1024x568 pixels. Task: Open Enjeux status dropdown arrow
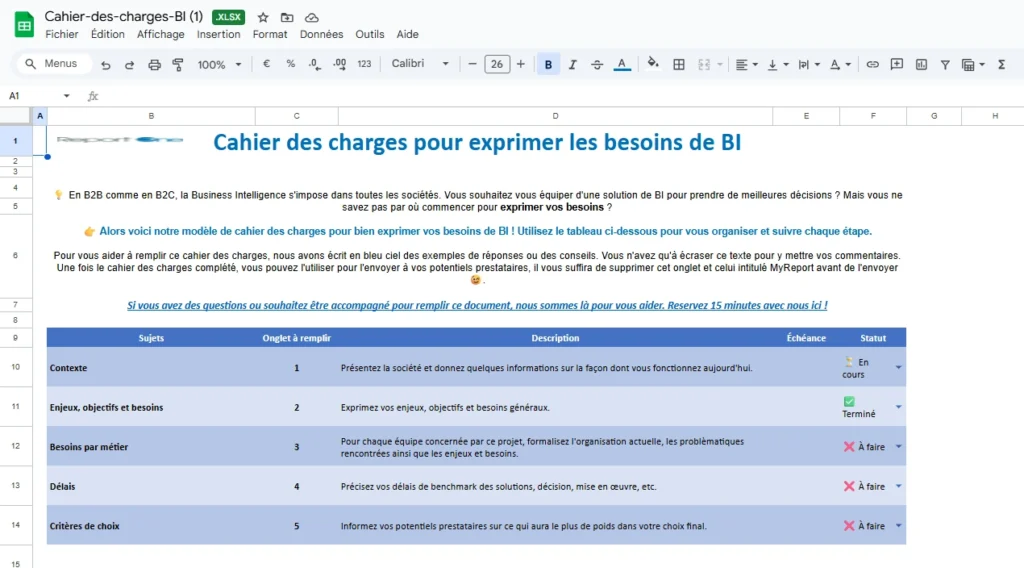(x=899, y=407)
